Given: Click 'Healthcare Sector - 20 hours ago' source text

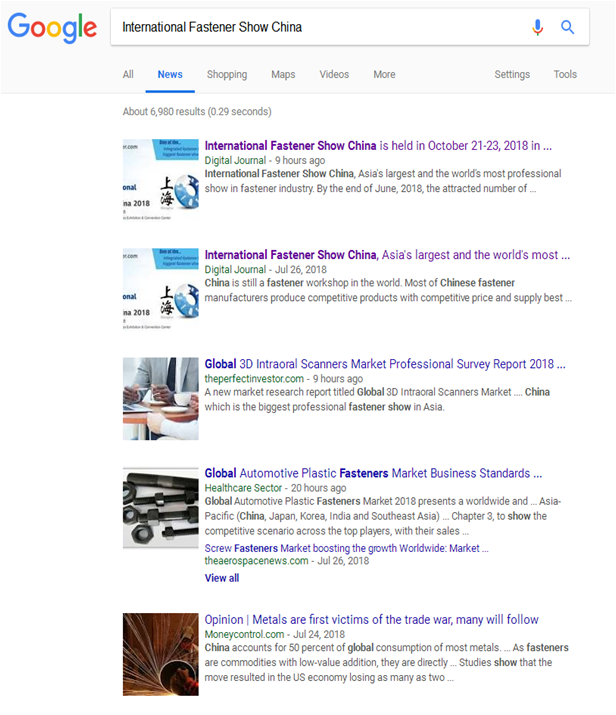Looking at the screenshot, I should (275, 488).
